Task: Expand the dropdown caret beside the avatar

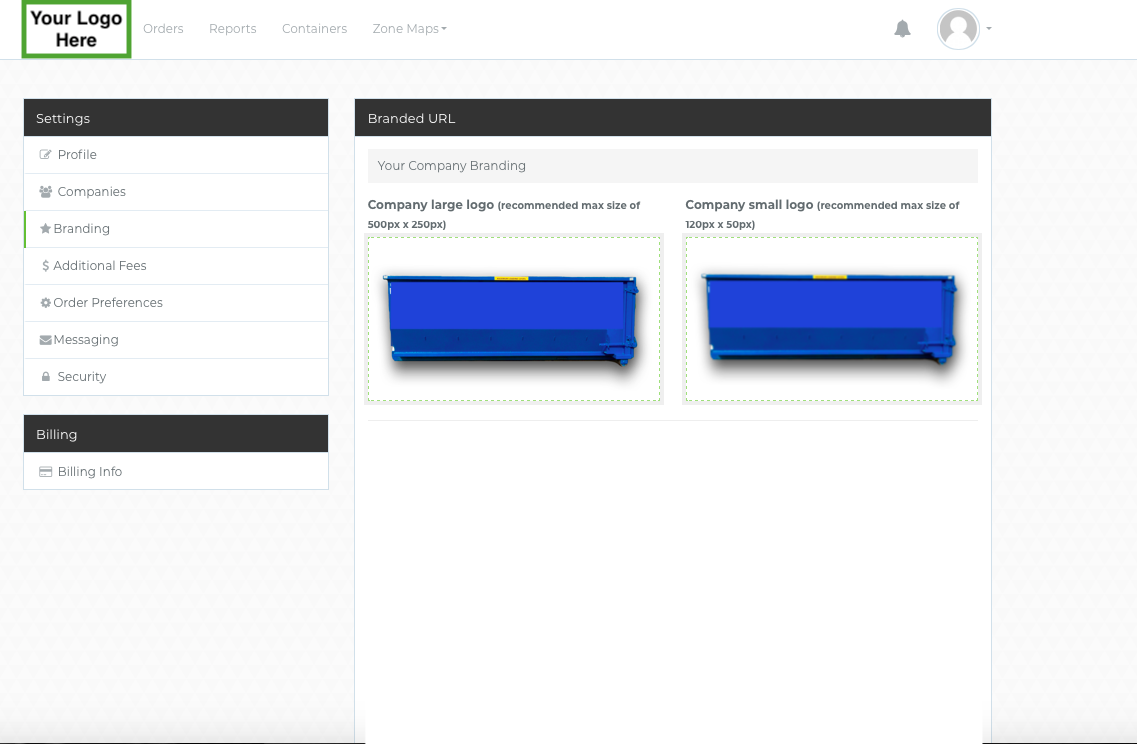Action: pos(989,29)
